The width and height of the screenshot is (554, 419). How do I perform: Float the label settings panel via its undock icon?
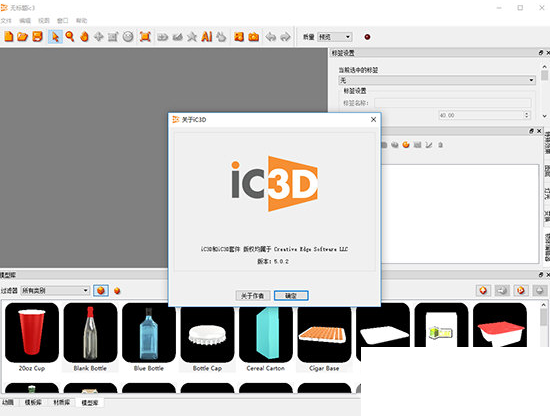click(541, 53)
